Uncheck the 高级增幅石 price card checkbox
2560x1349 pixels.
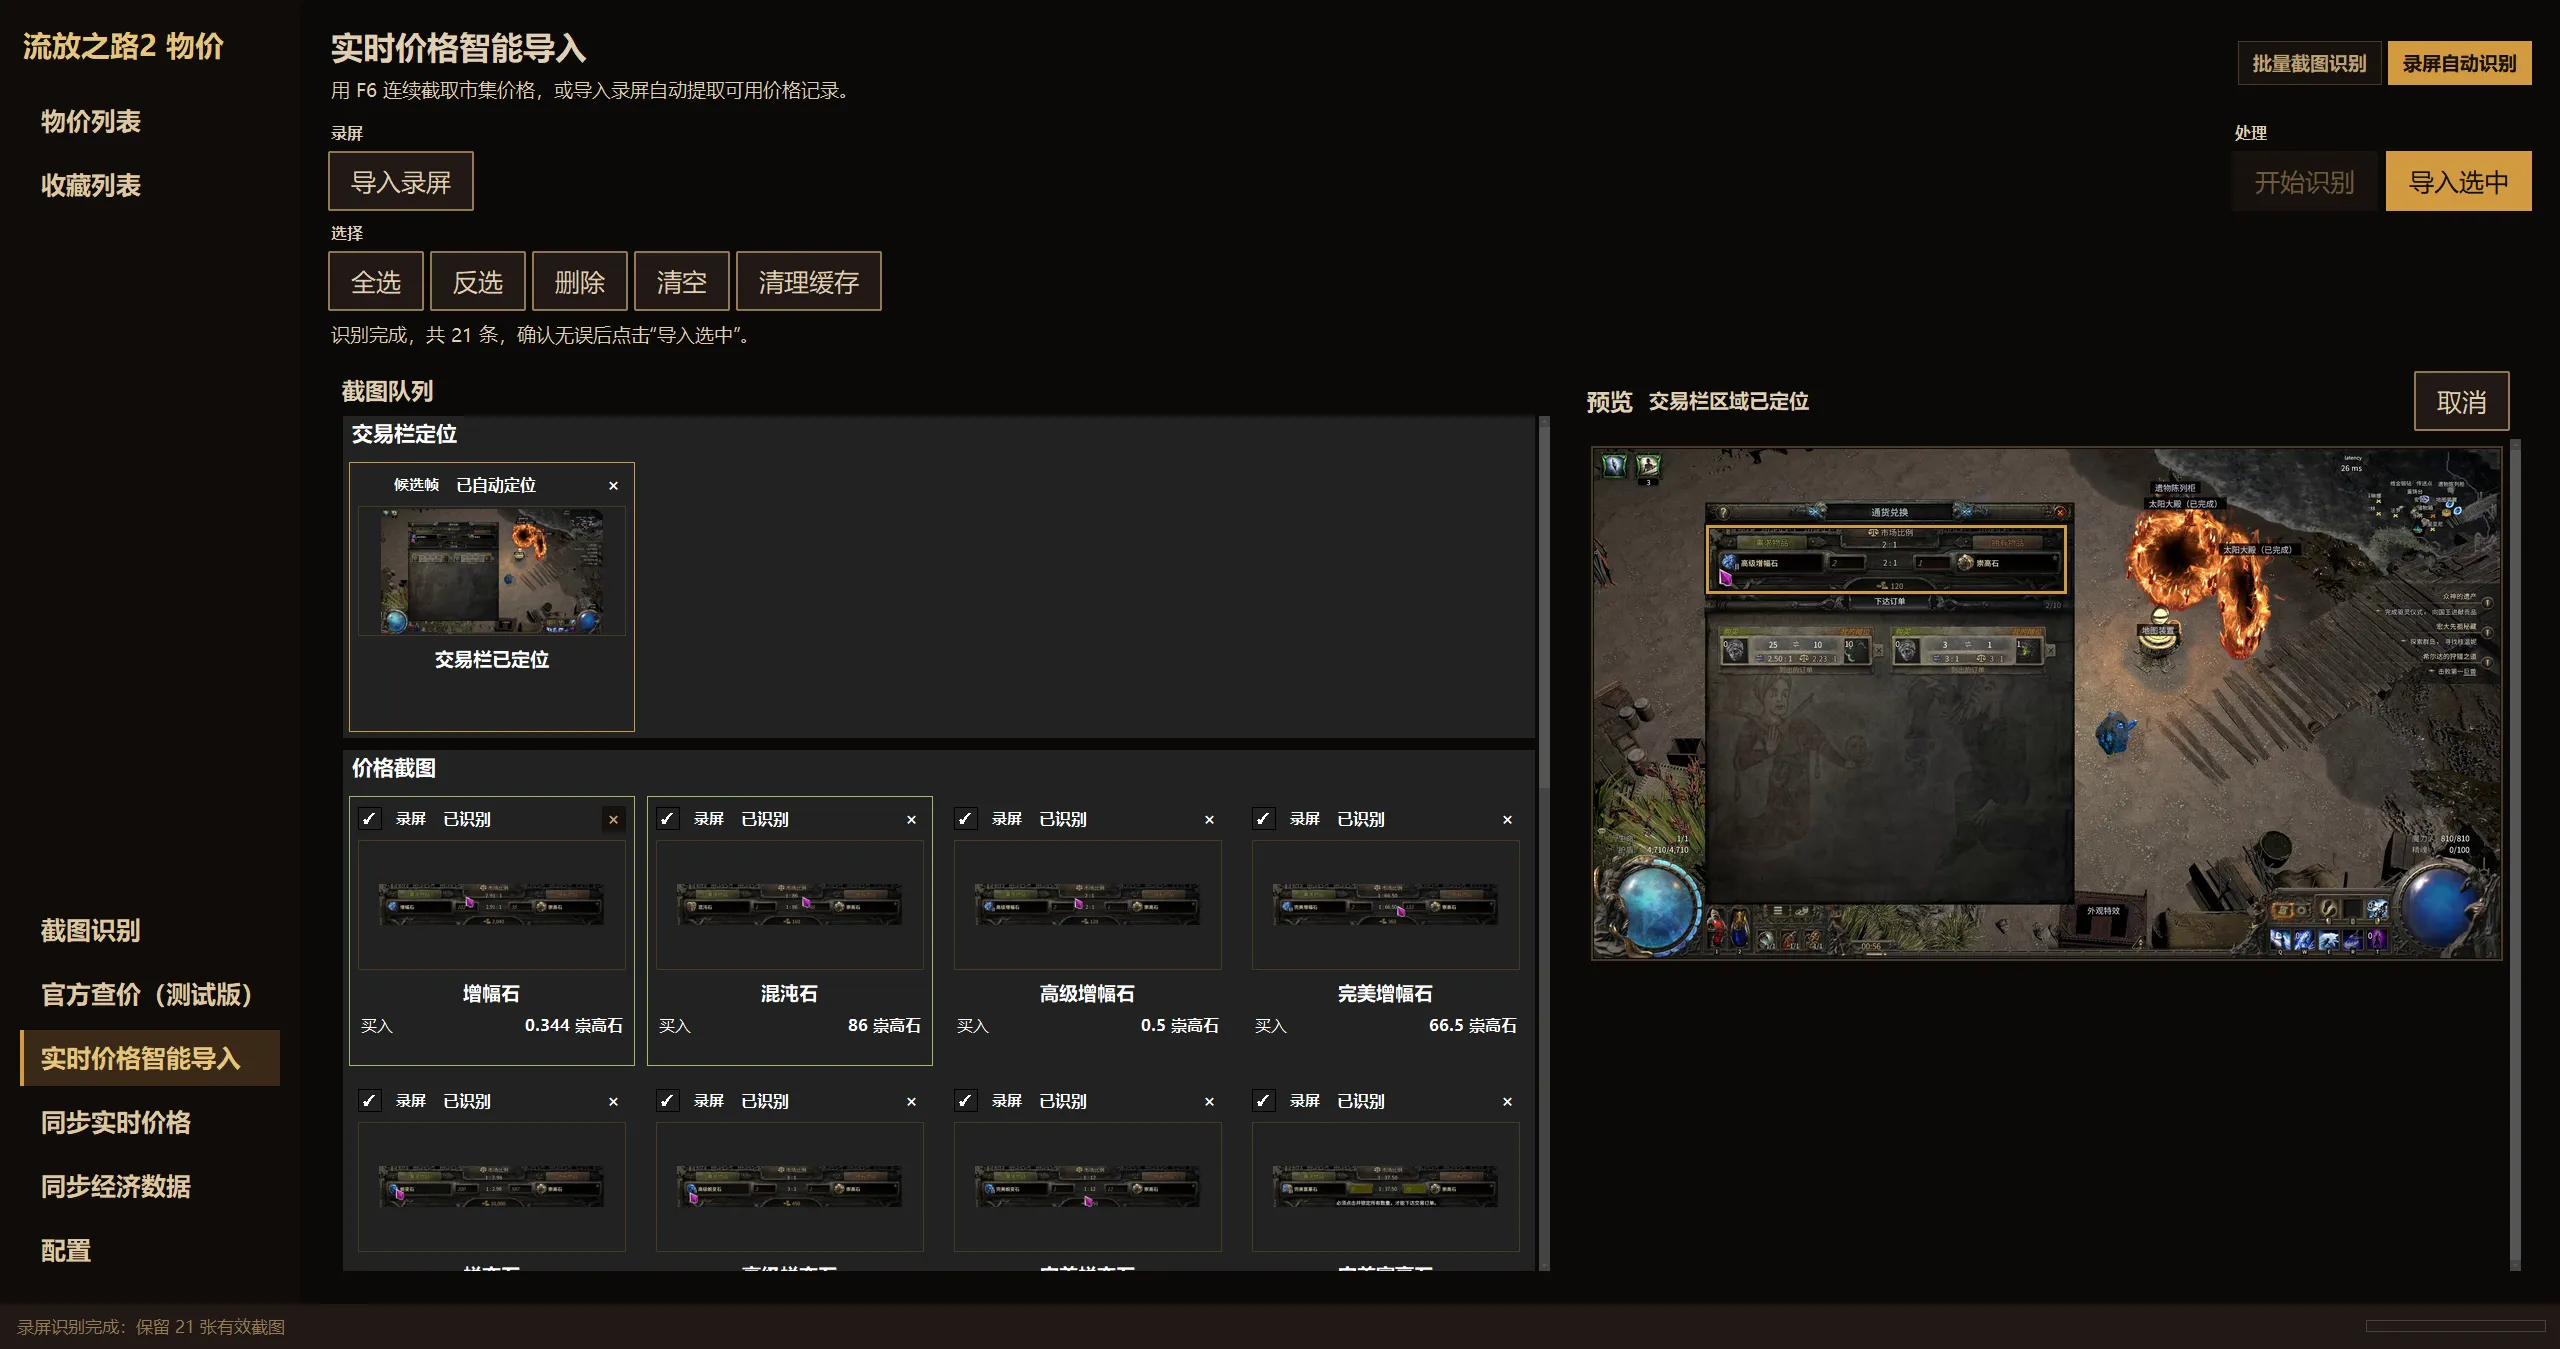(965, 819)
